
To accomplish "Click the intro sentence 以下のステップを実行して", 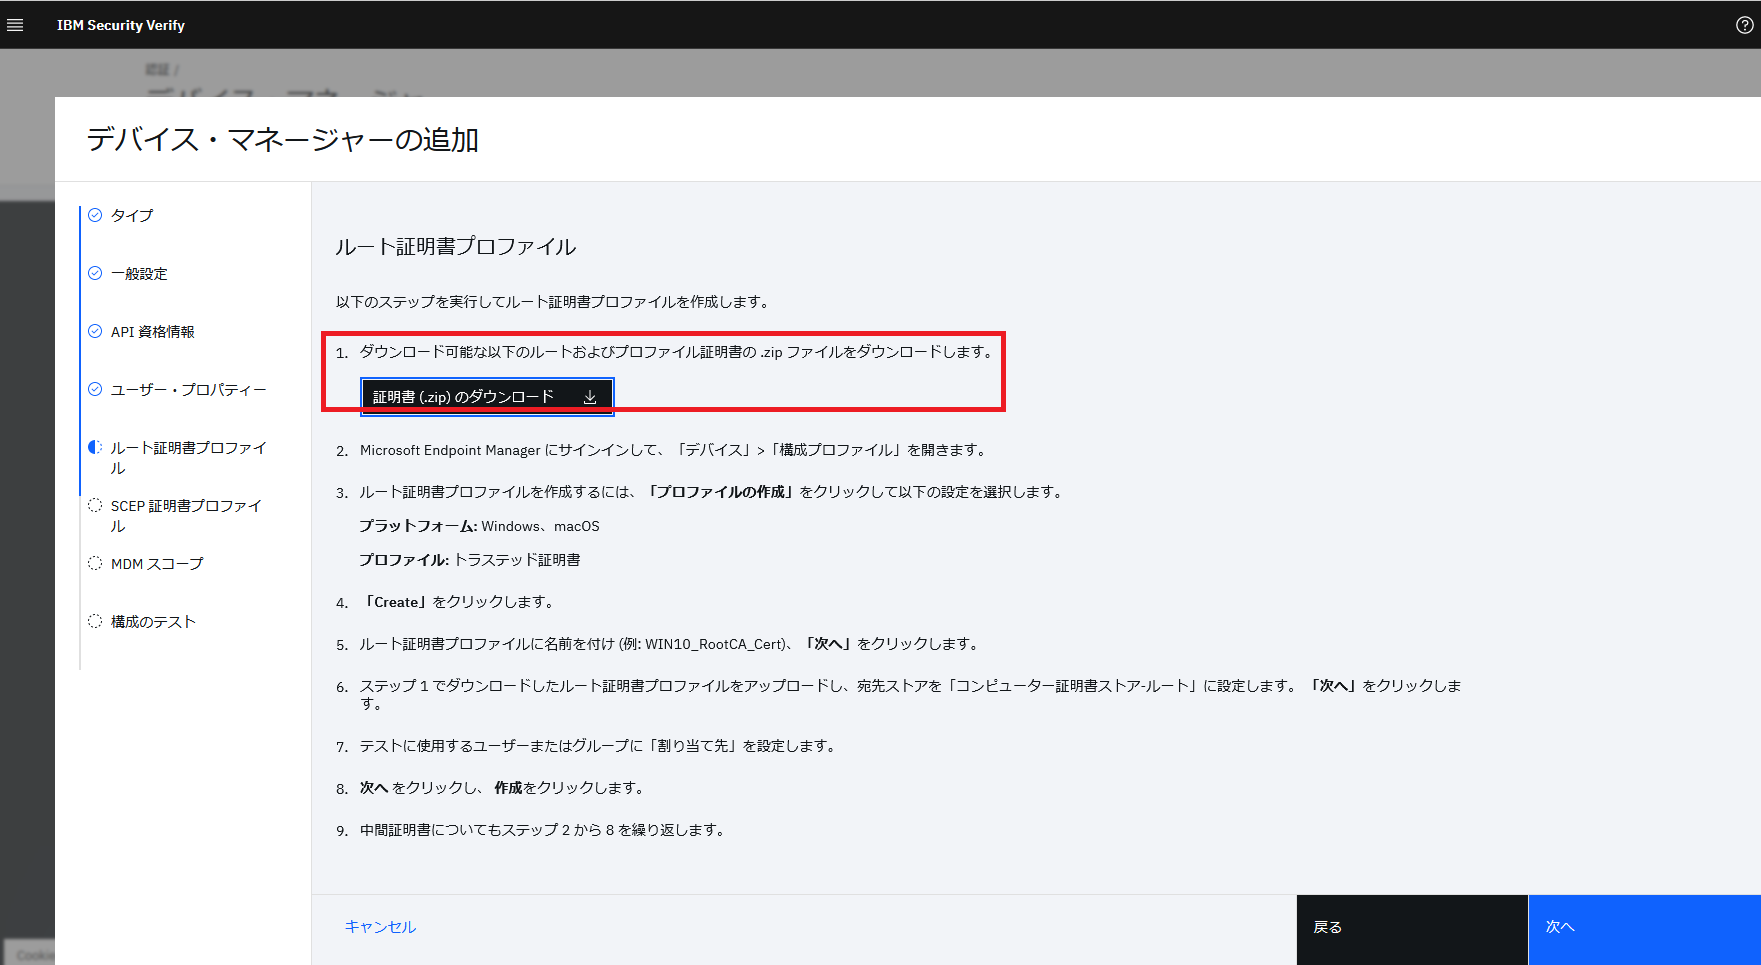I will pyautogui.click(x=552, y=302).
